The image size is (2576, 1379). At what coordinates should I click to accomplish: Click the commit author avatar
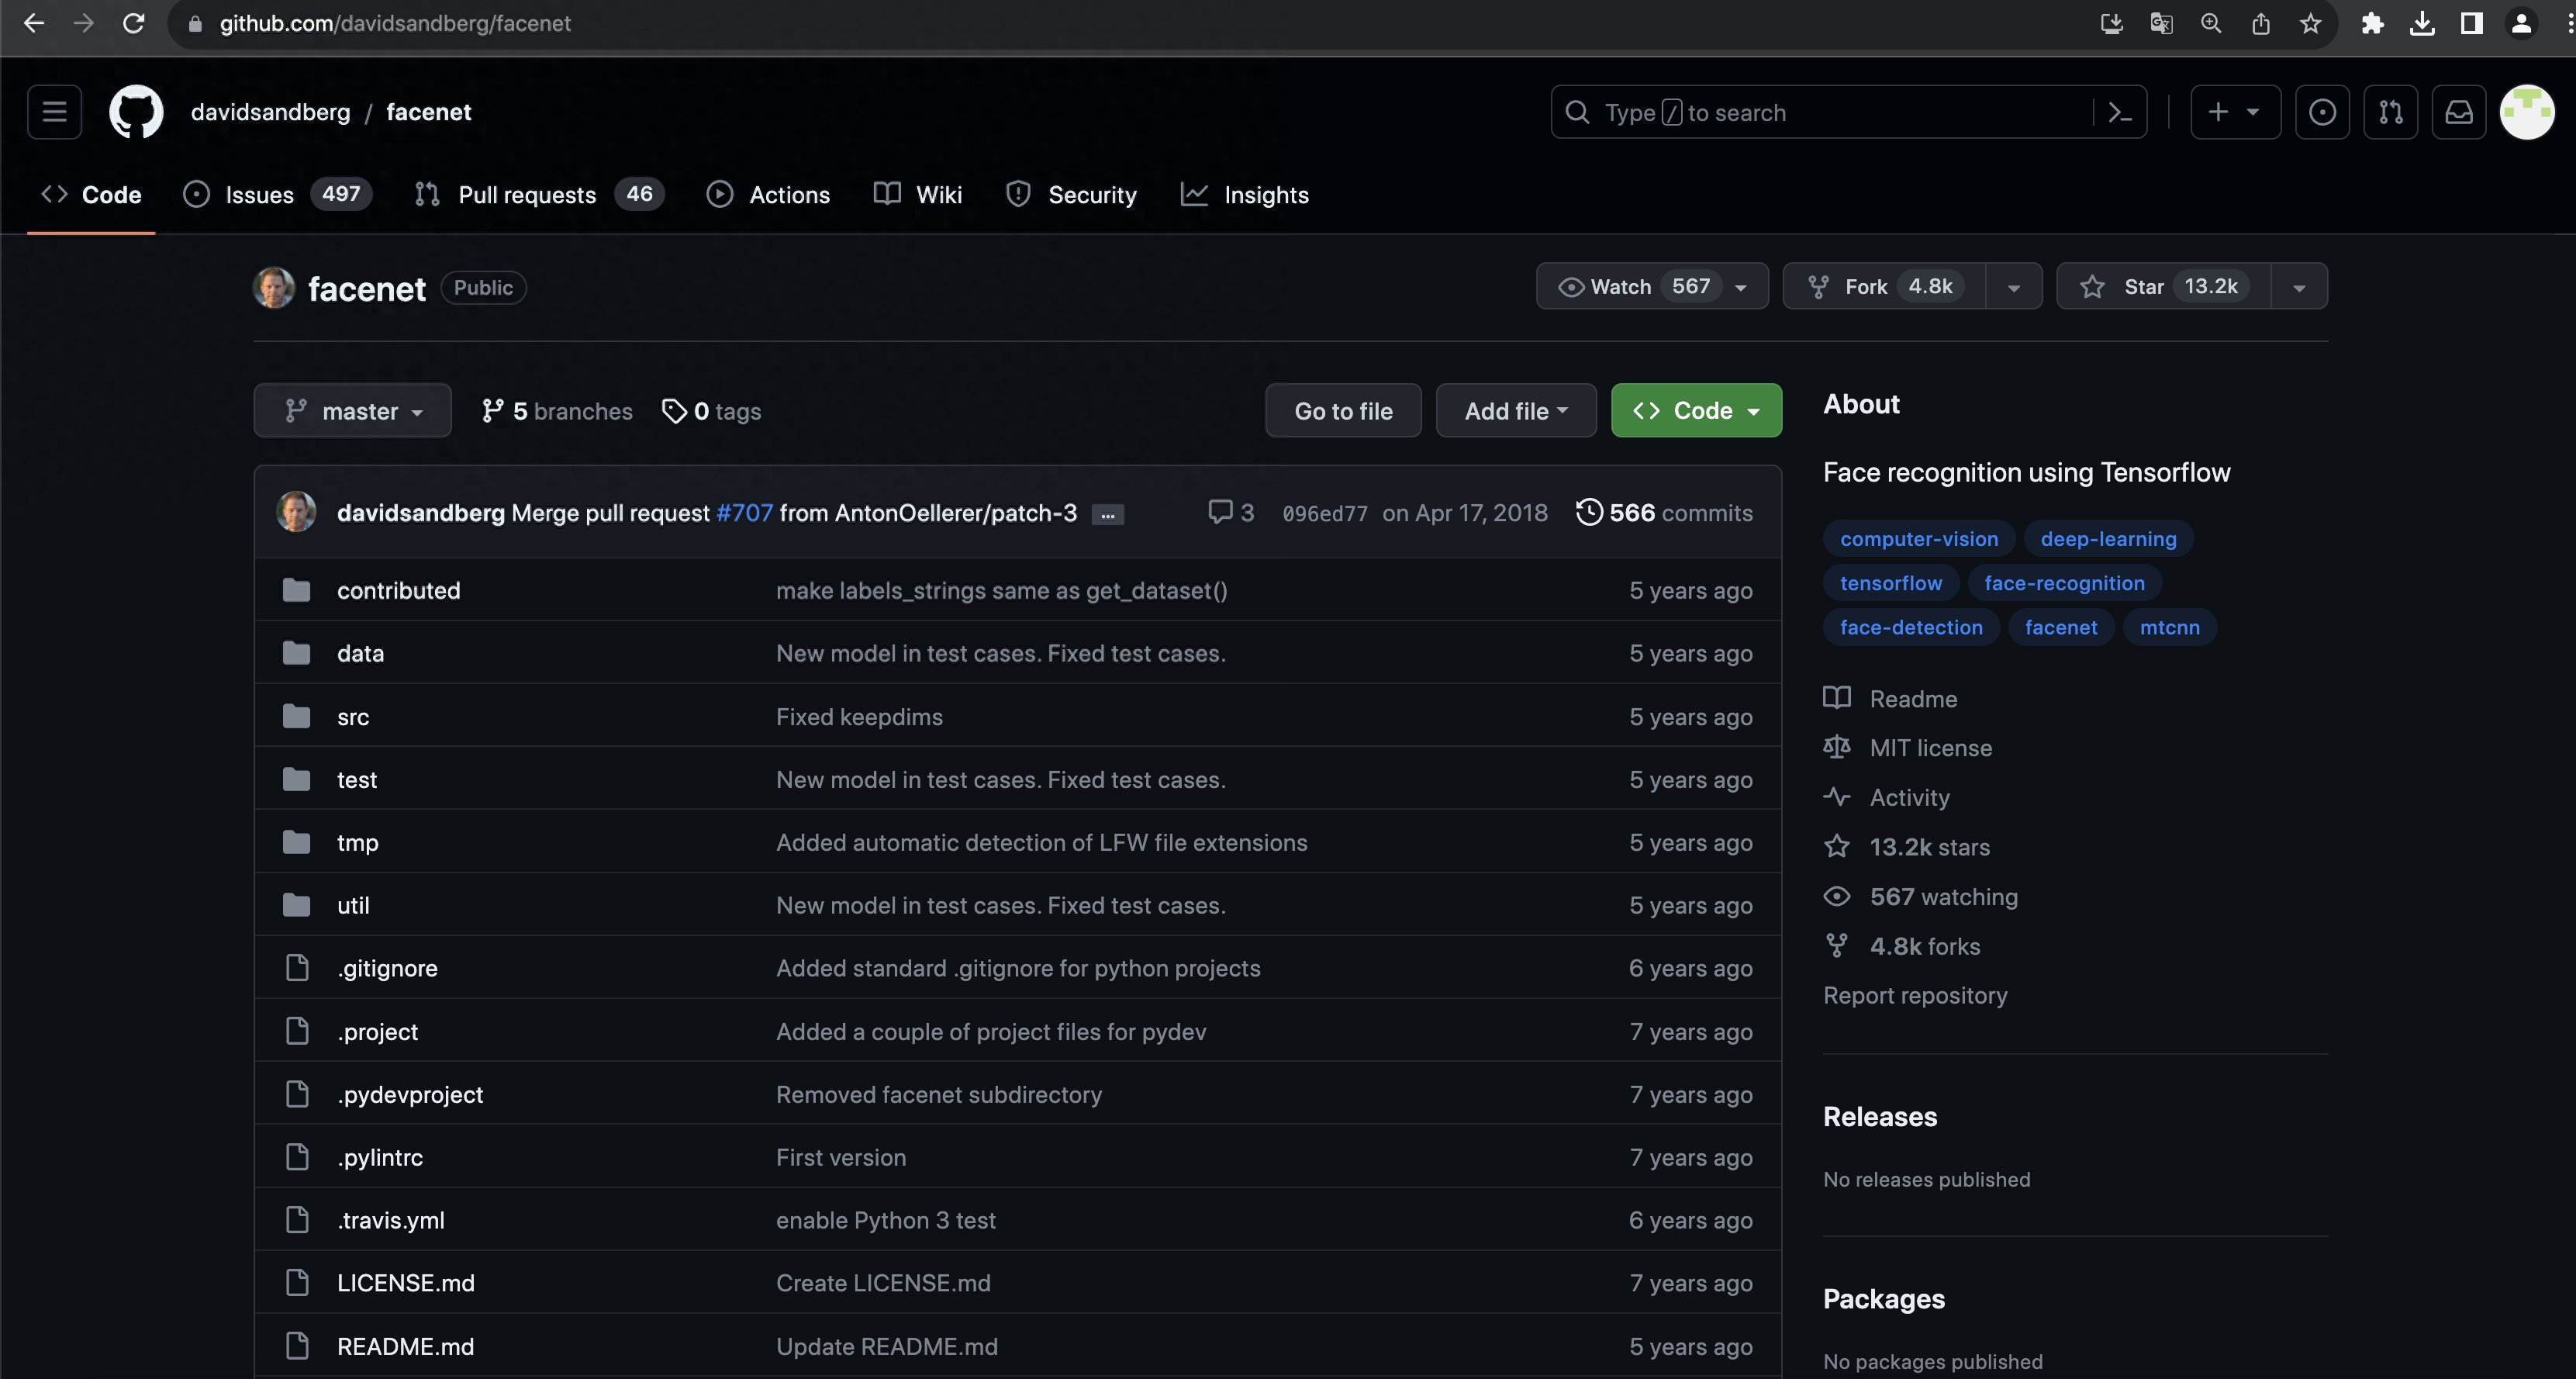coord(296,512)
